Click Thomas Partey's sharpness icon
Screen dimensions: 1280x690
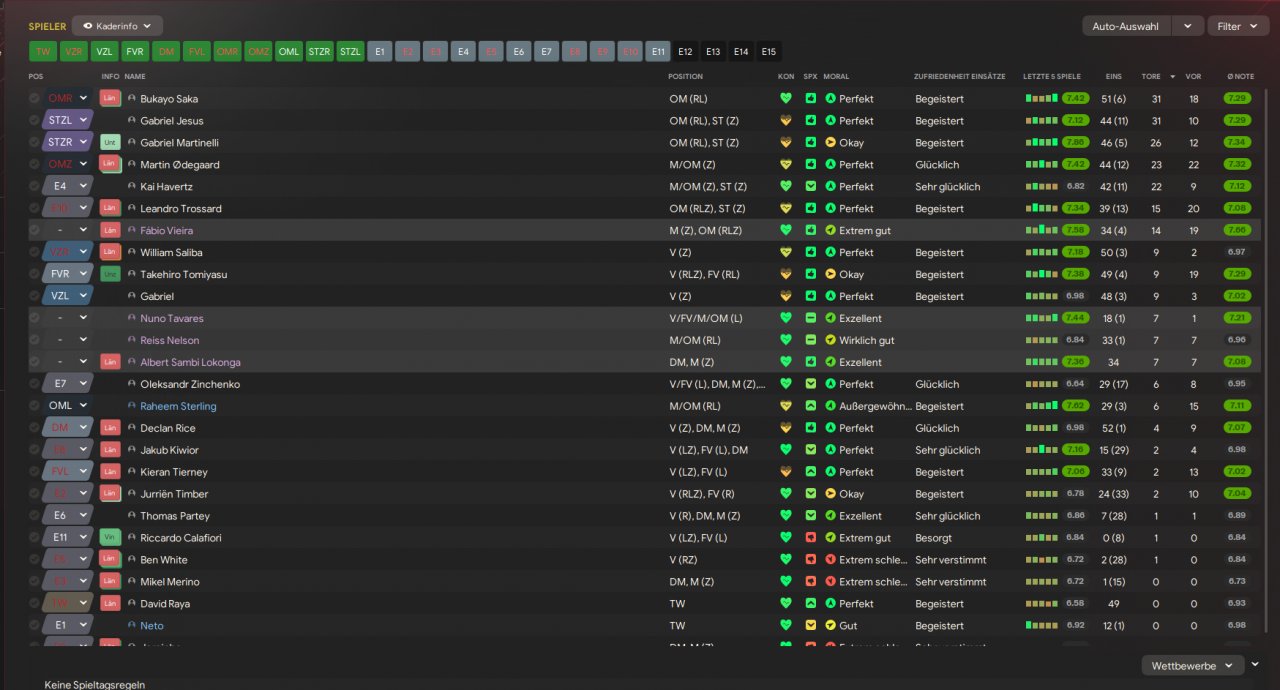pyautogui.click(x=810, y=516)
